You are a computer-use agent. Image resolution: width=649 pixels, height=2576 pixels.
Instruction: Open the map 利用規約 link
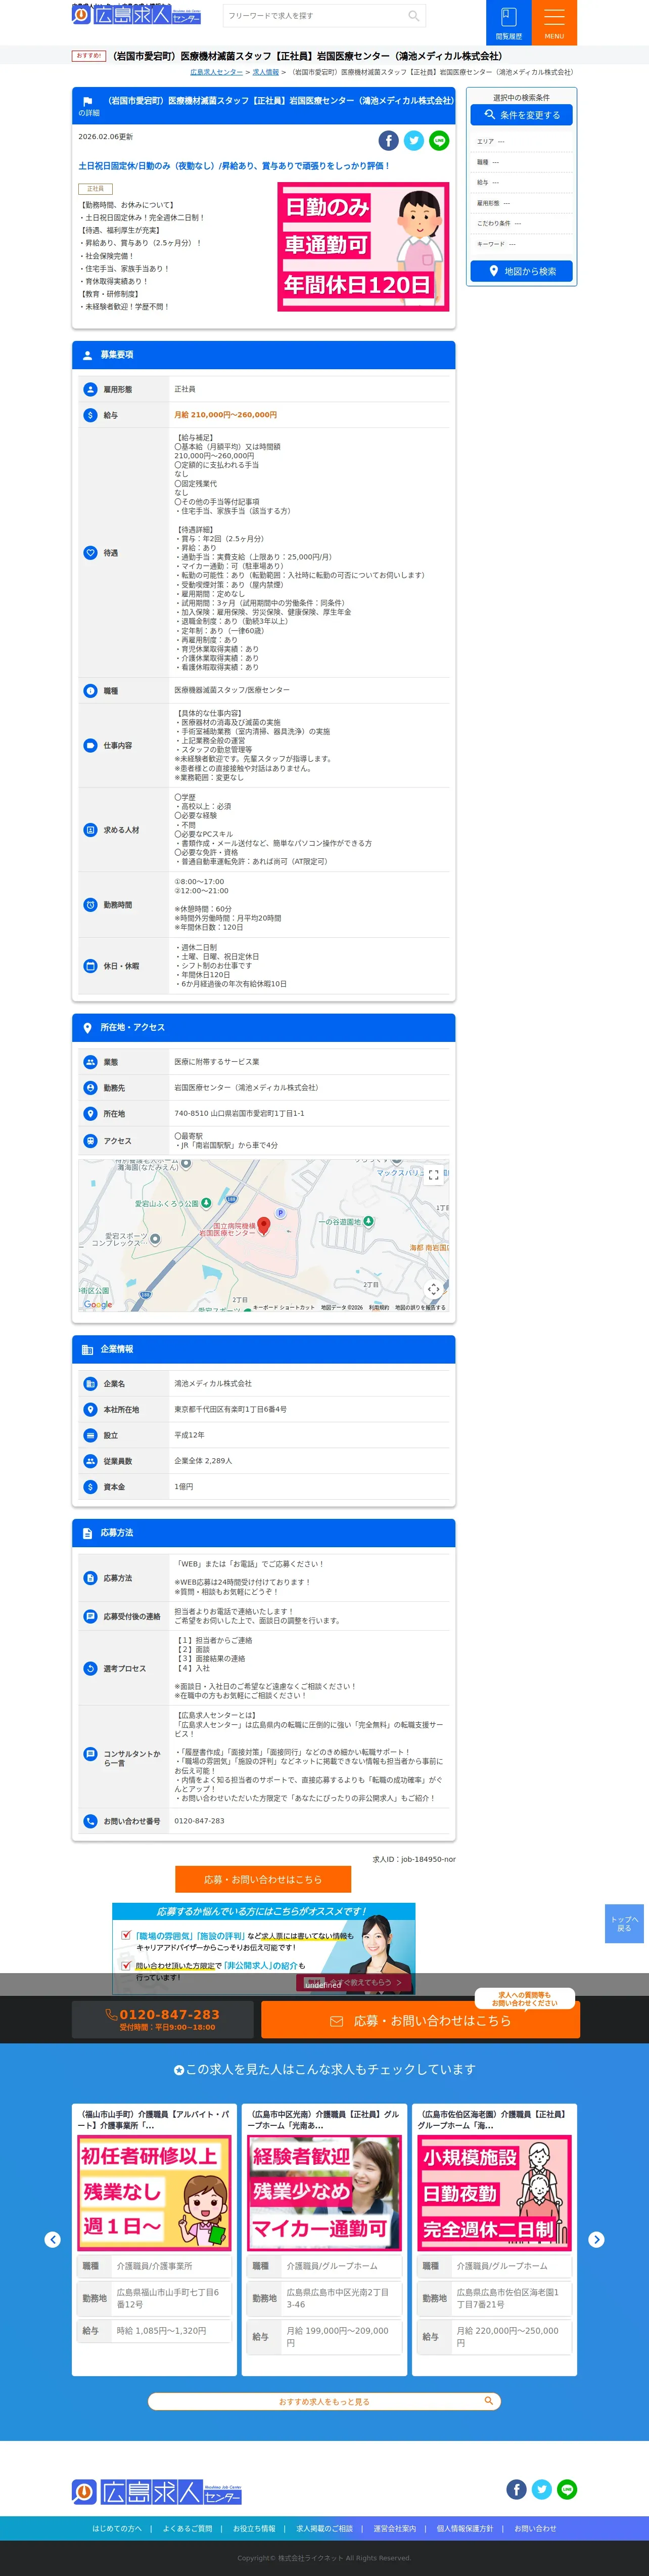point(379,1307)
